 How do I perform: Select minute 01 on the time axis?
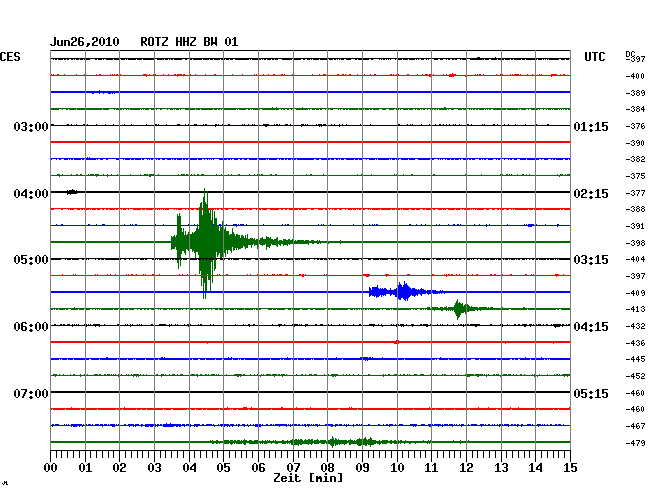(85, 467)
